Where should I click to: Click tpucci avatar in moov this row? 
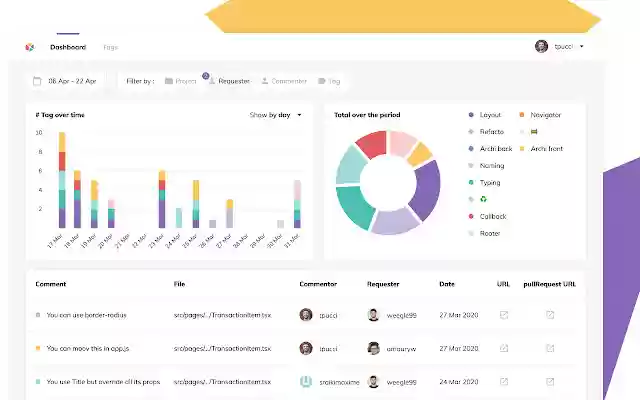306,348
